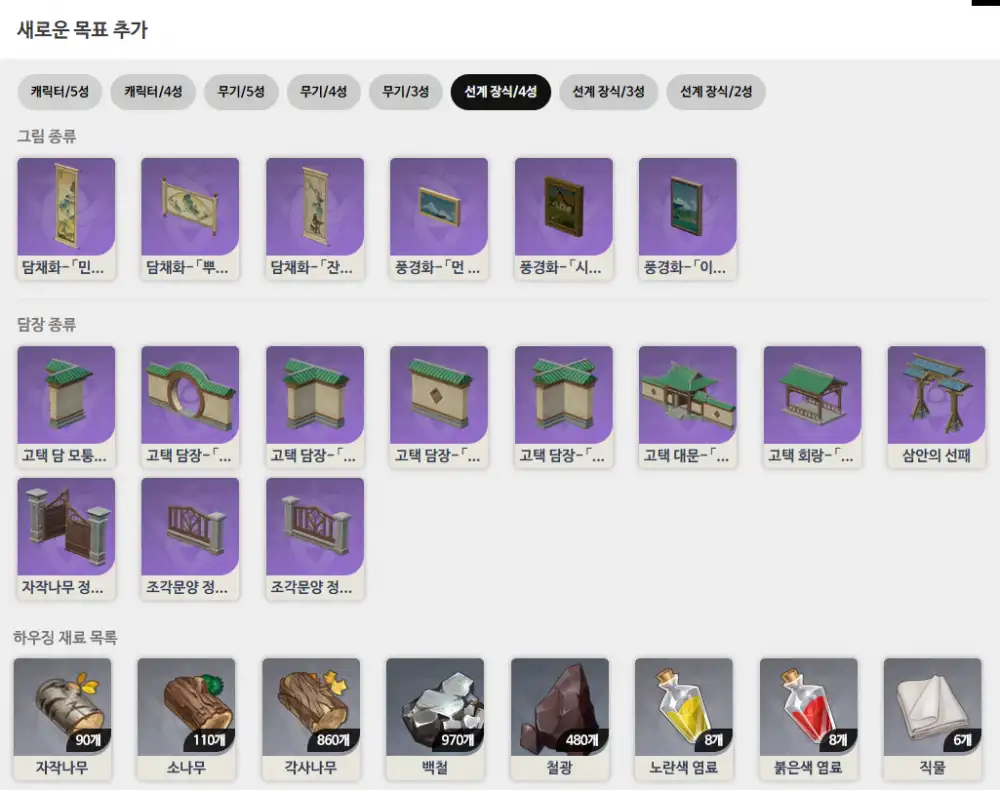Open the 선계 장식/2성 tab
This screenshot has width=1000, height=790.
716,92
